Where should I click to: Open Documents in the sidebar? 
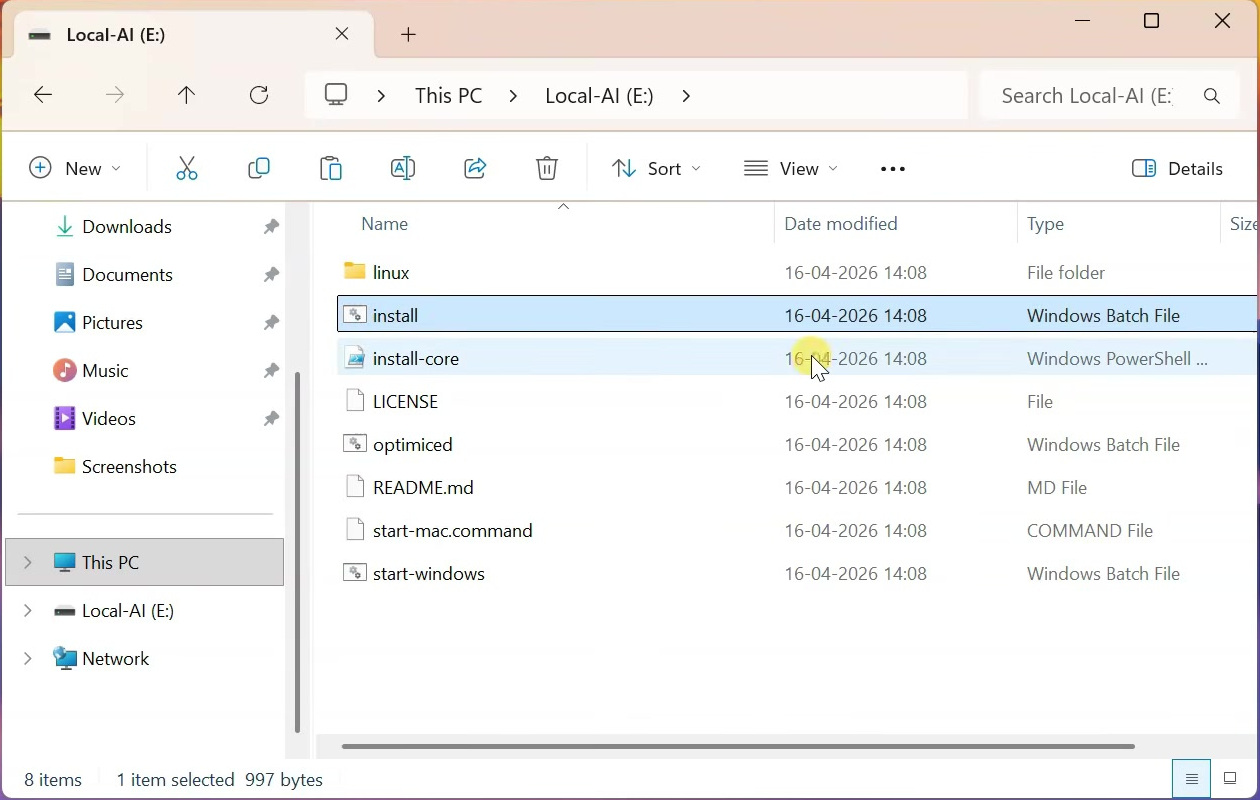point(127,275)
